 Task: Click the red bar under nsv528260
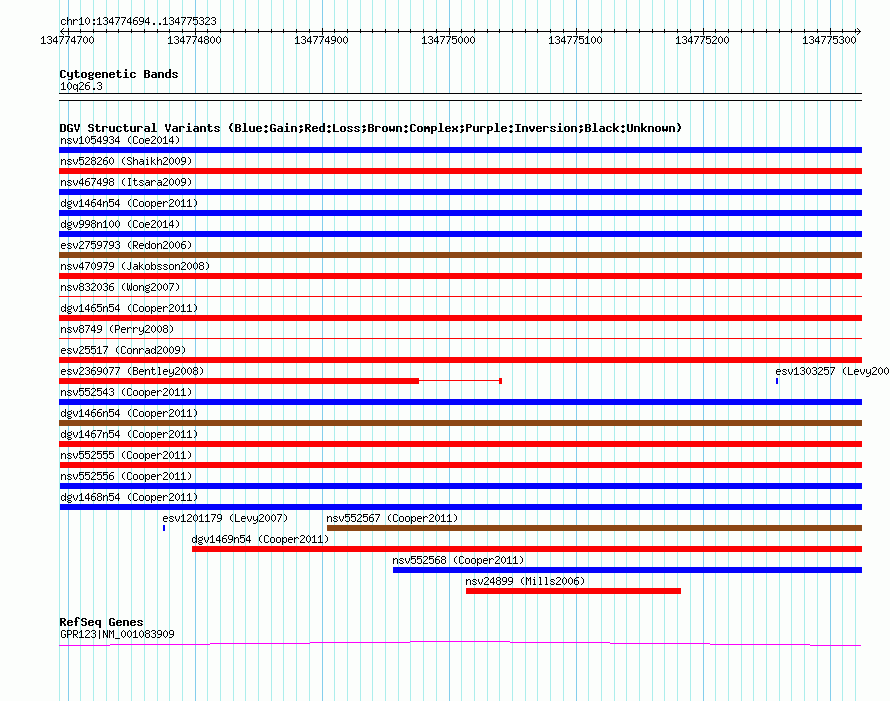pyautogui.click(x=460, y=171)
